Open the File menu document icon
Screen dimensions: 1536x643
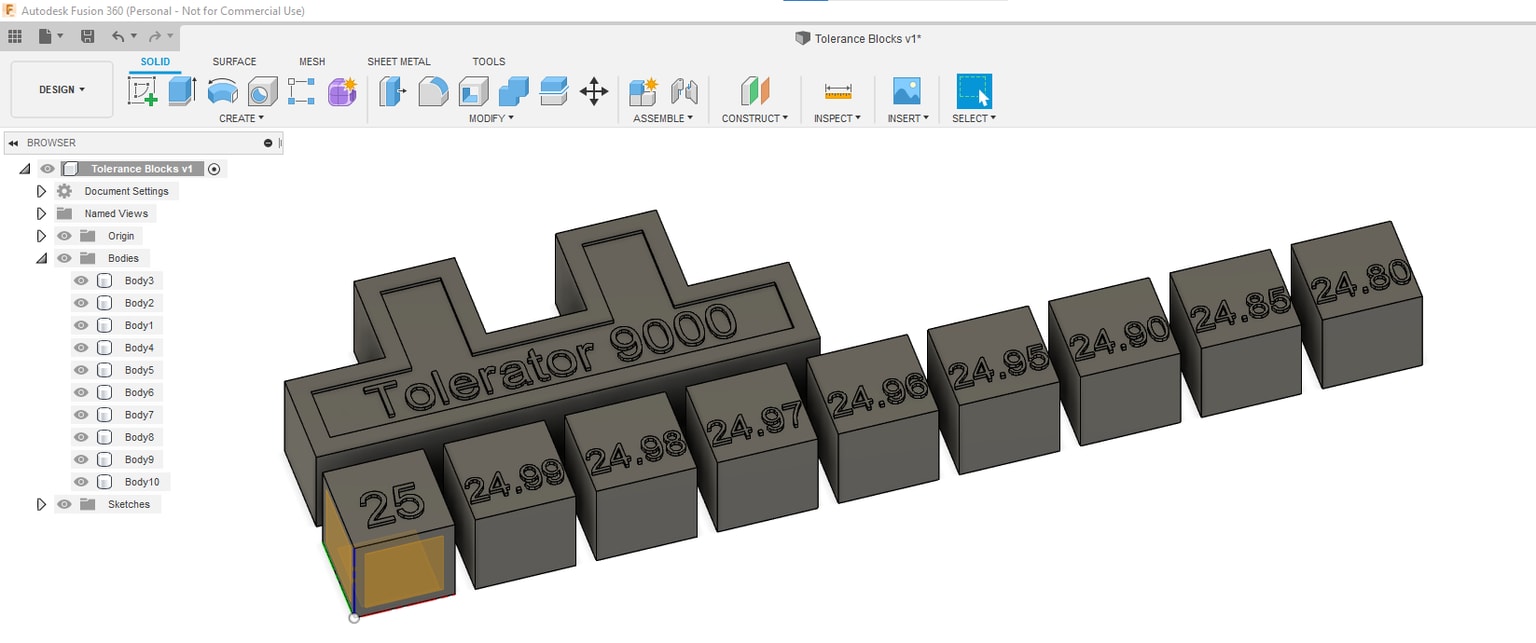[x=45, y=36]
